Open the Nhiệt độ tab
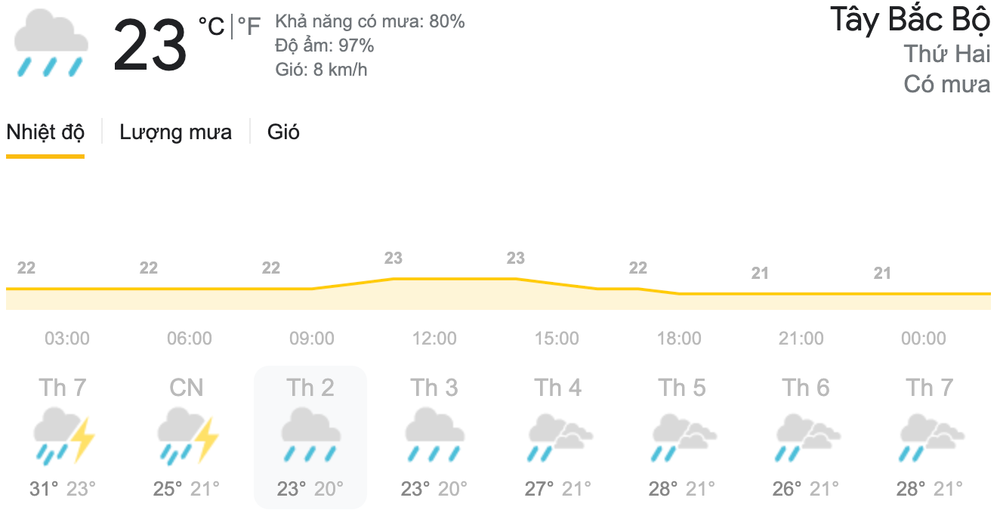1000x520 pixels. 45,132
